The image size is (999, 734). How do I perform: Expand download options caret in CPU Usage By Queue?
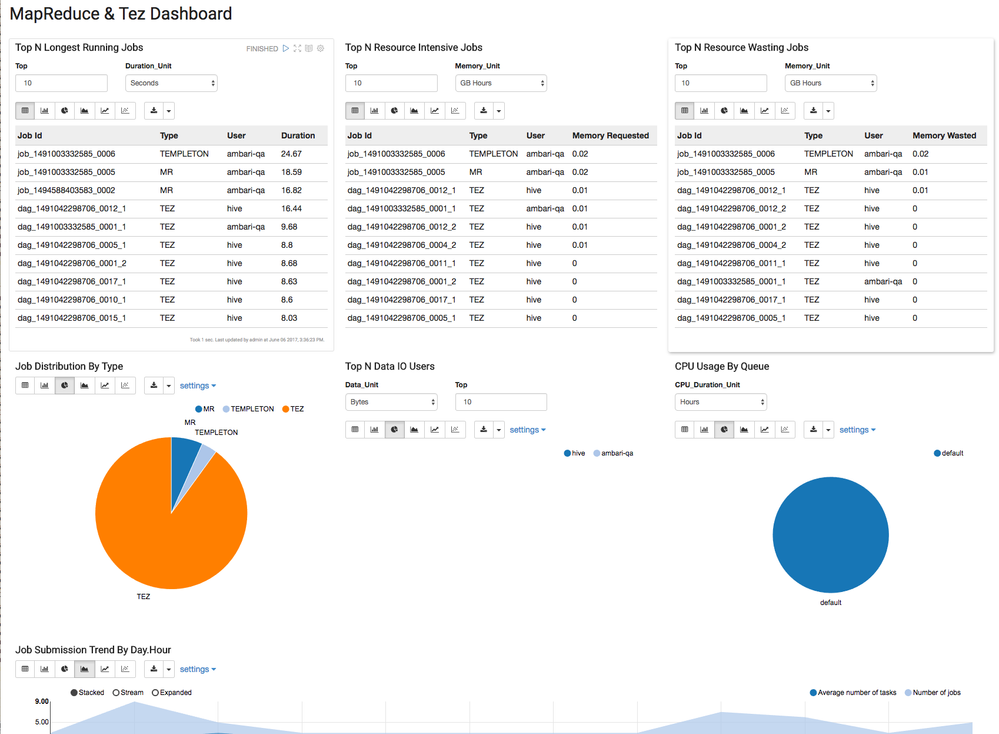828,430
